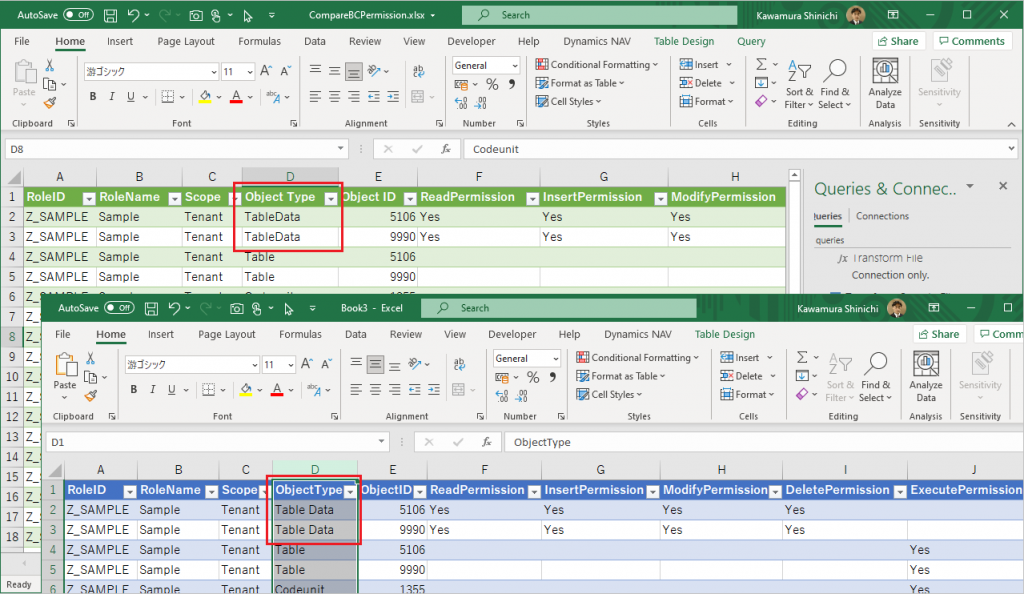The width and height of the screenshot is (1024, 594).
Task: Increase font size in CompareBCPermission ribbon
Action: [x=266, y=71]
